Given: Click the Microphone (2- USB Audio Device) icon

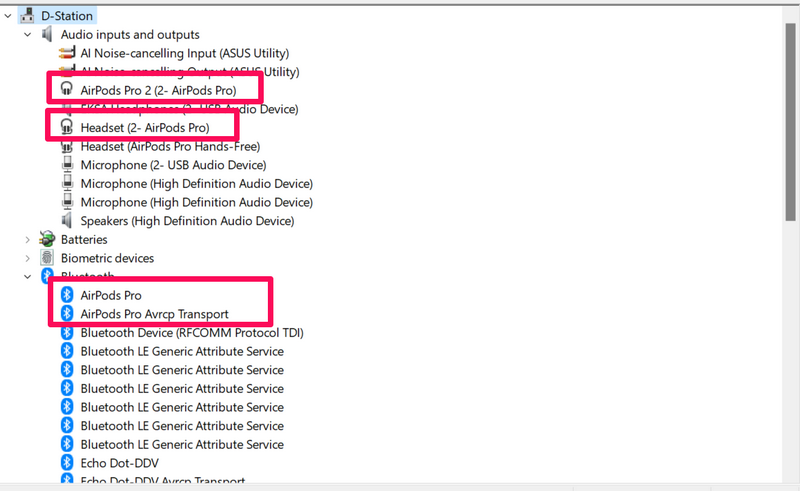Looking at the screenshot, I should [x=67, y=165].
